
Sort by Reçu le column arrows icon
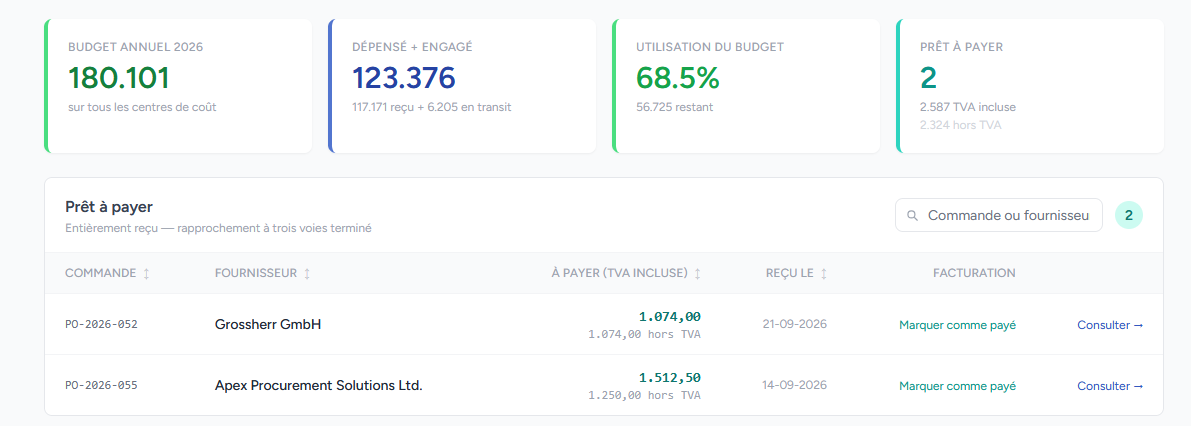(x=823, y=273)
